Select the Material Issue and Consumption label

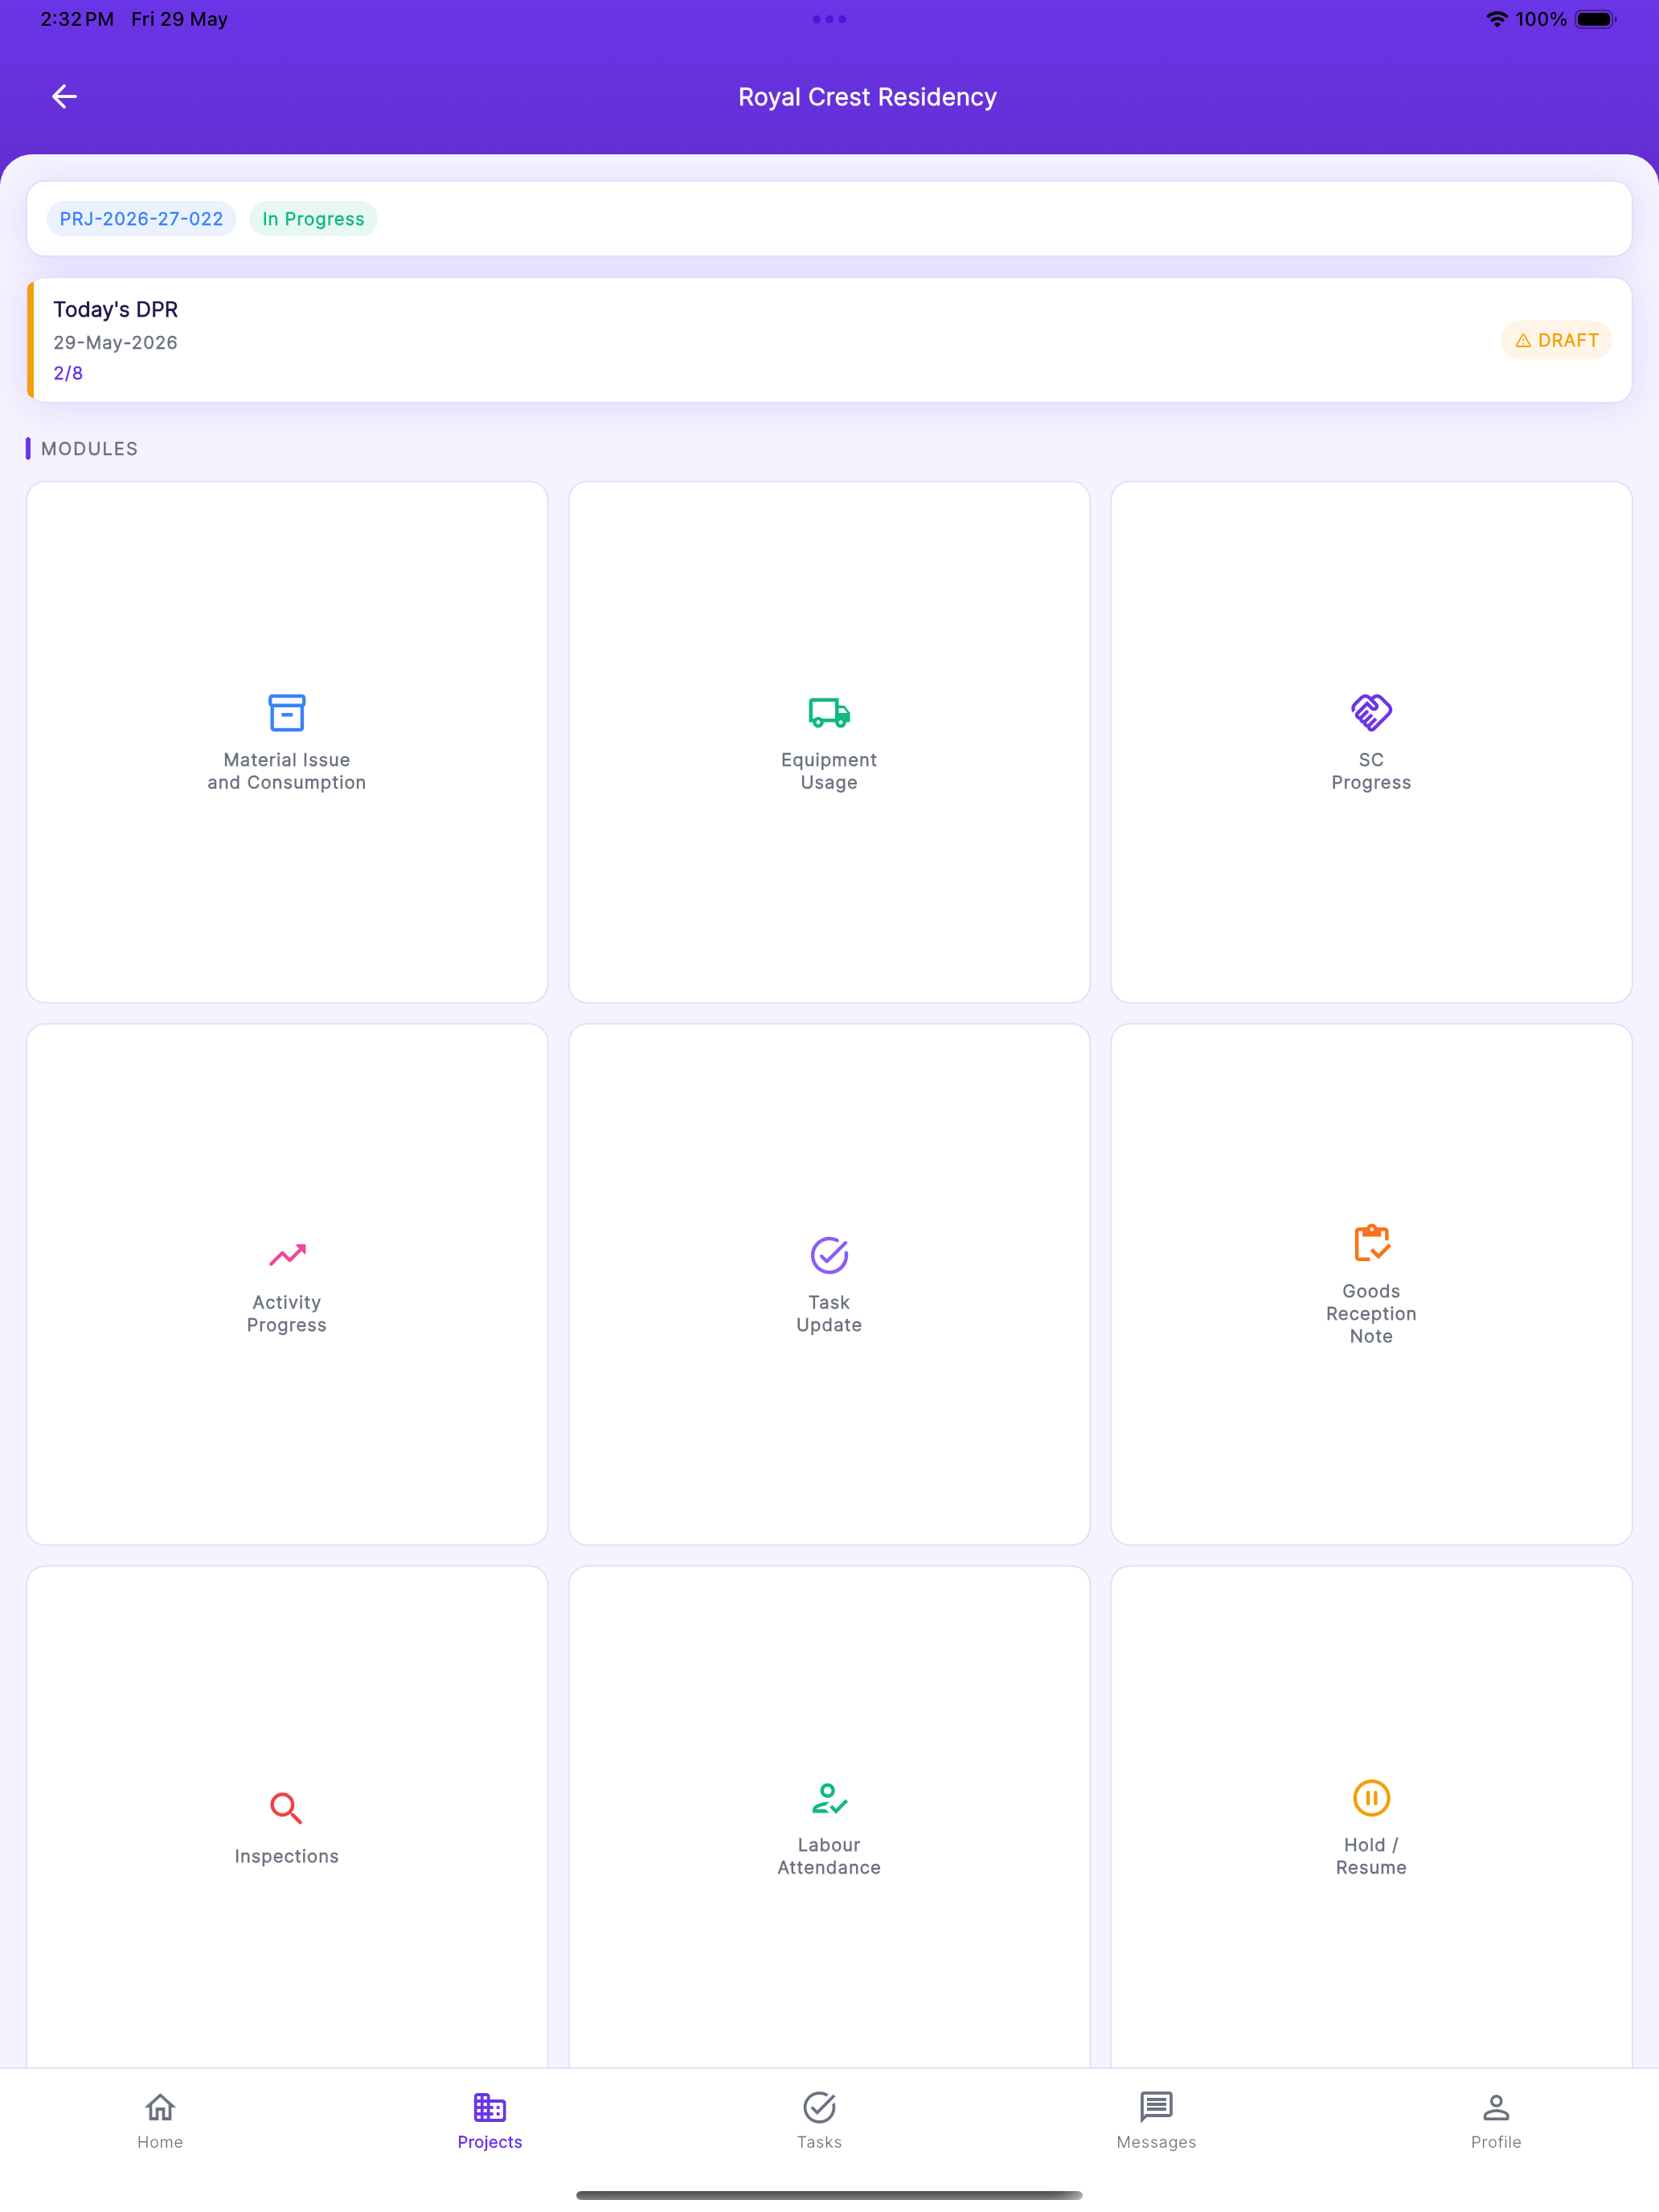pos(287,771)
